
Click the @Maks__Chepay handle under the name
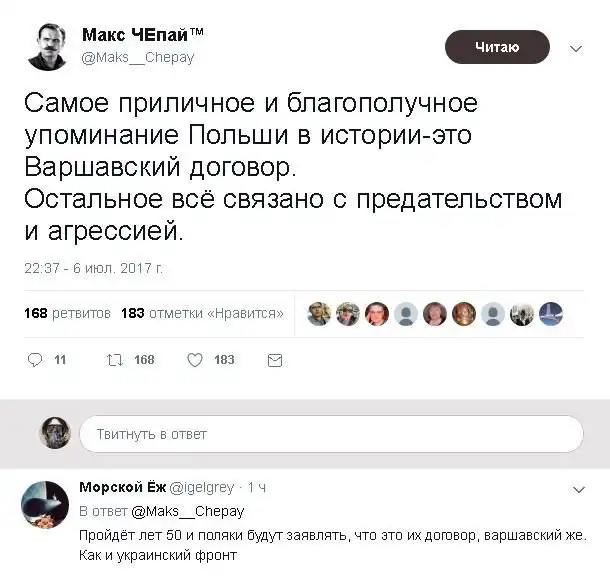click(x=138, y=58)
